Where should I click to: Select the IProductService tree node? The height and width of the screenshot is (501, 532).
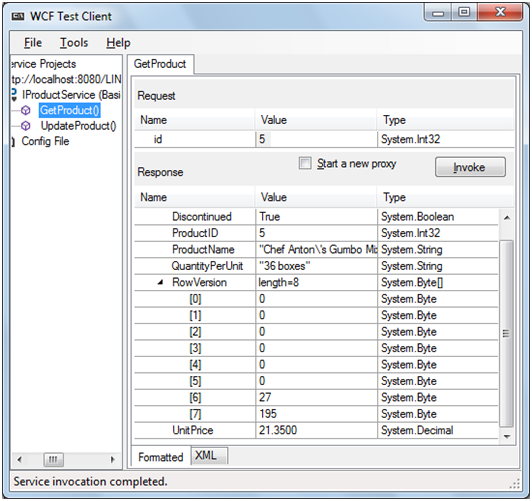tap(71, 95)
